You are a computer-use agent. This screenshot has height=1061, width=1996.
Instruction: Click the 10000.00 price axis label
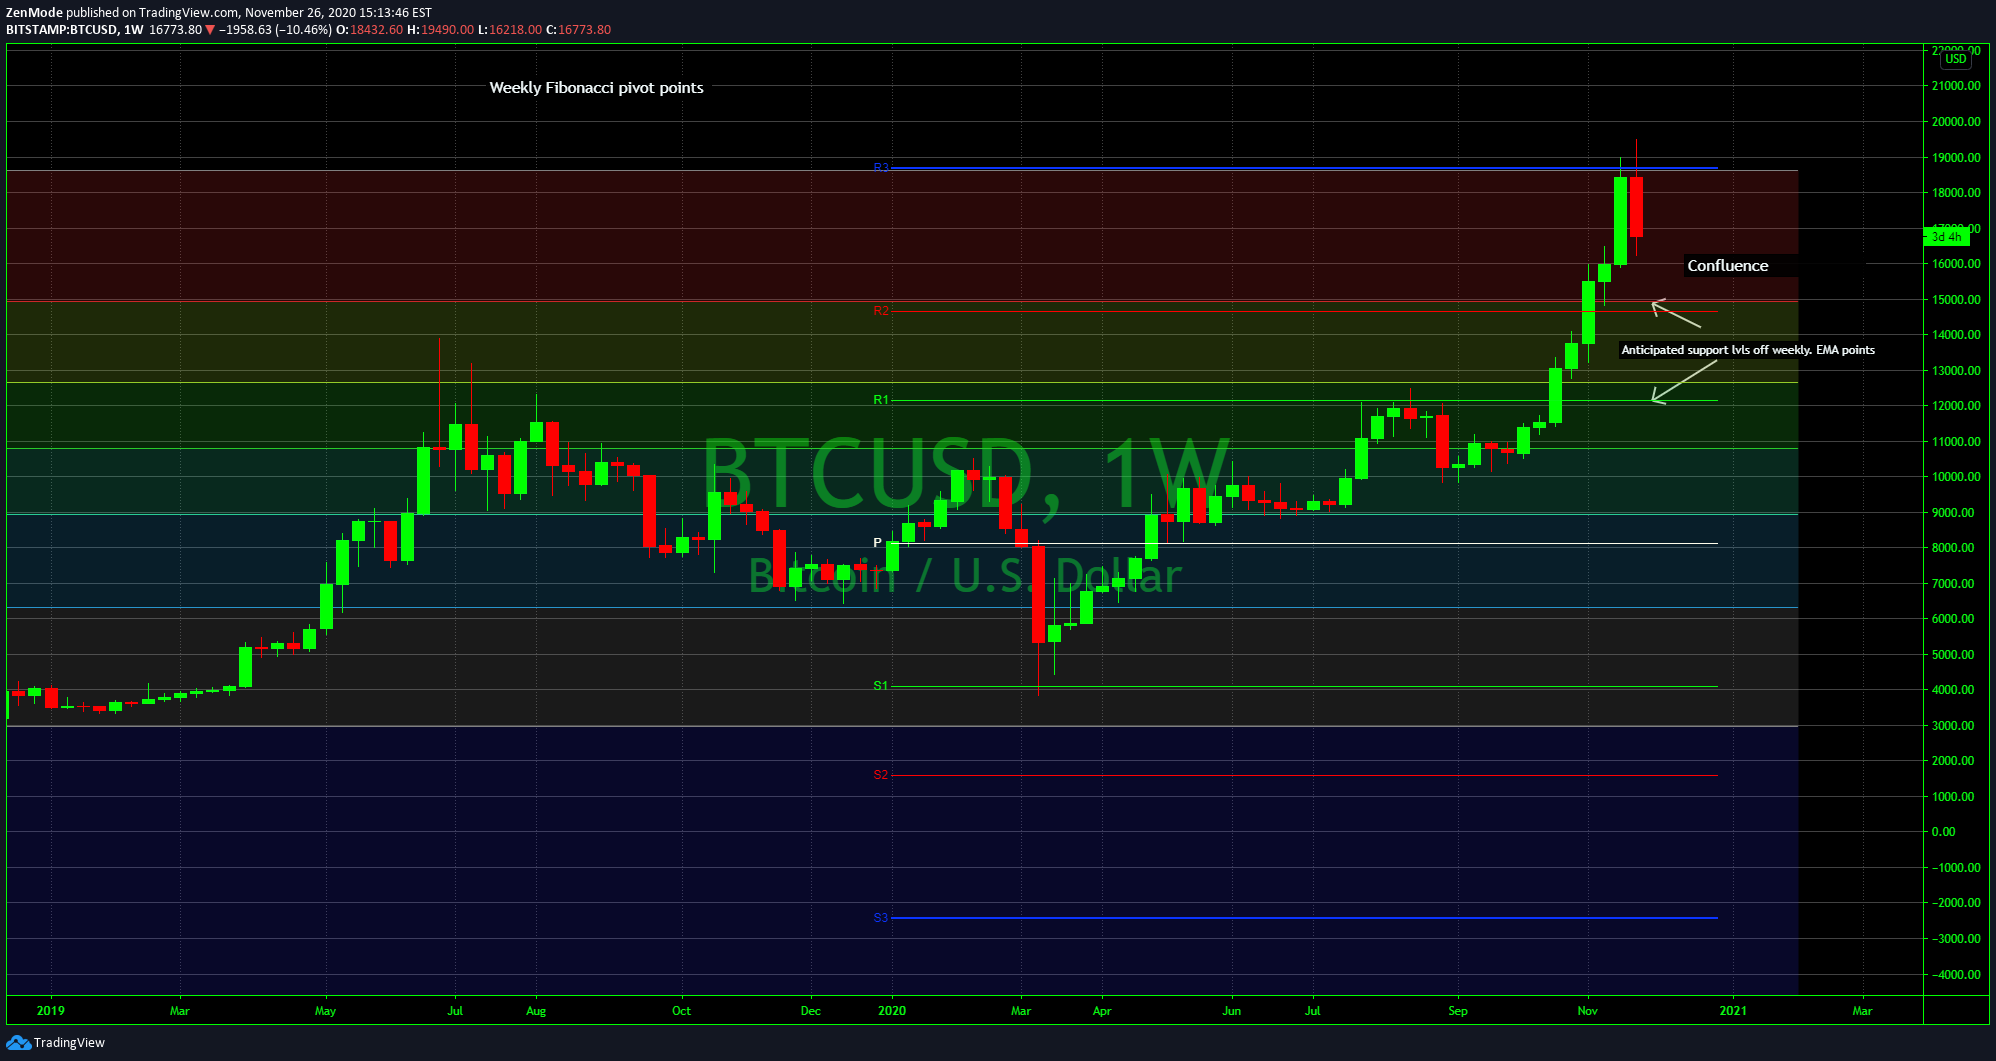click(x=1956, y=477)
